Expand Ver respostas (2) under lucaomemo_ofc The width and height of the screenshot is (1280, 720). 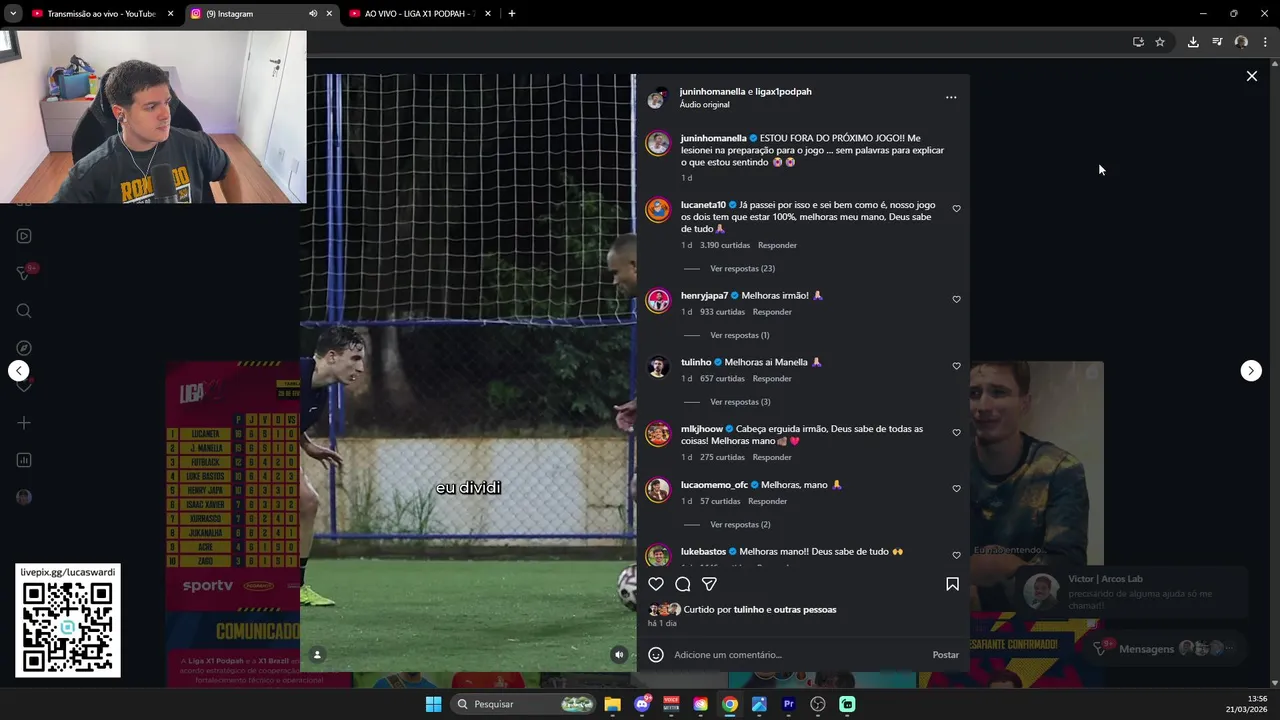pos(740,525)
